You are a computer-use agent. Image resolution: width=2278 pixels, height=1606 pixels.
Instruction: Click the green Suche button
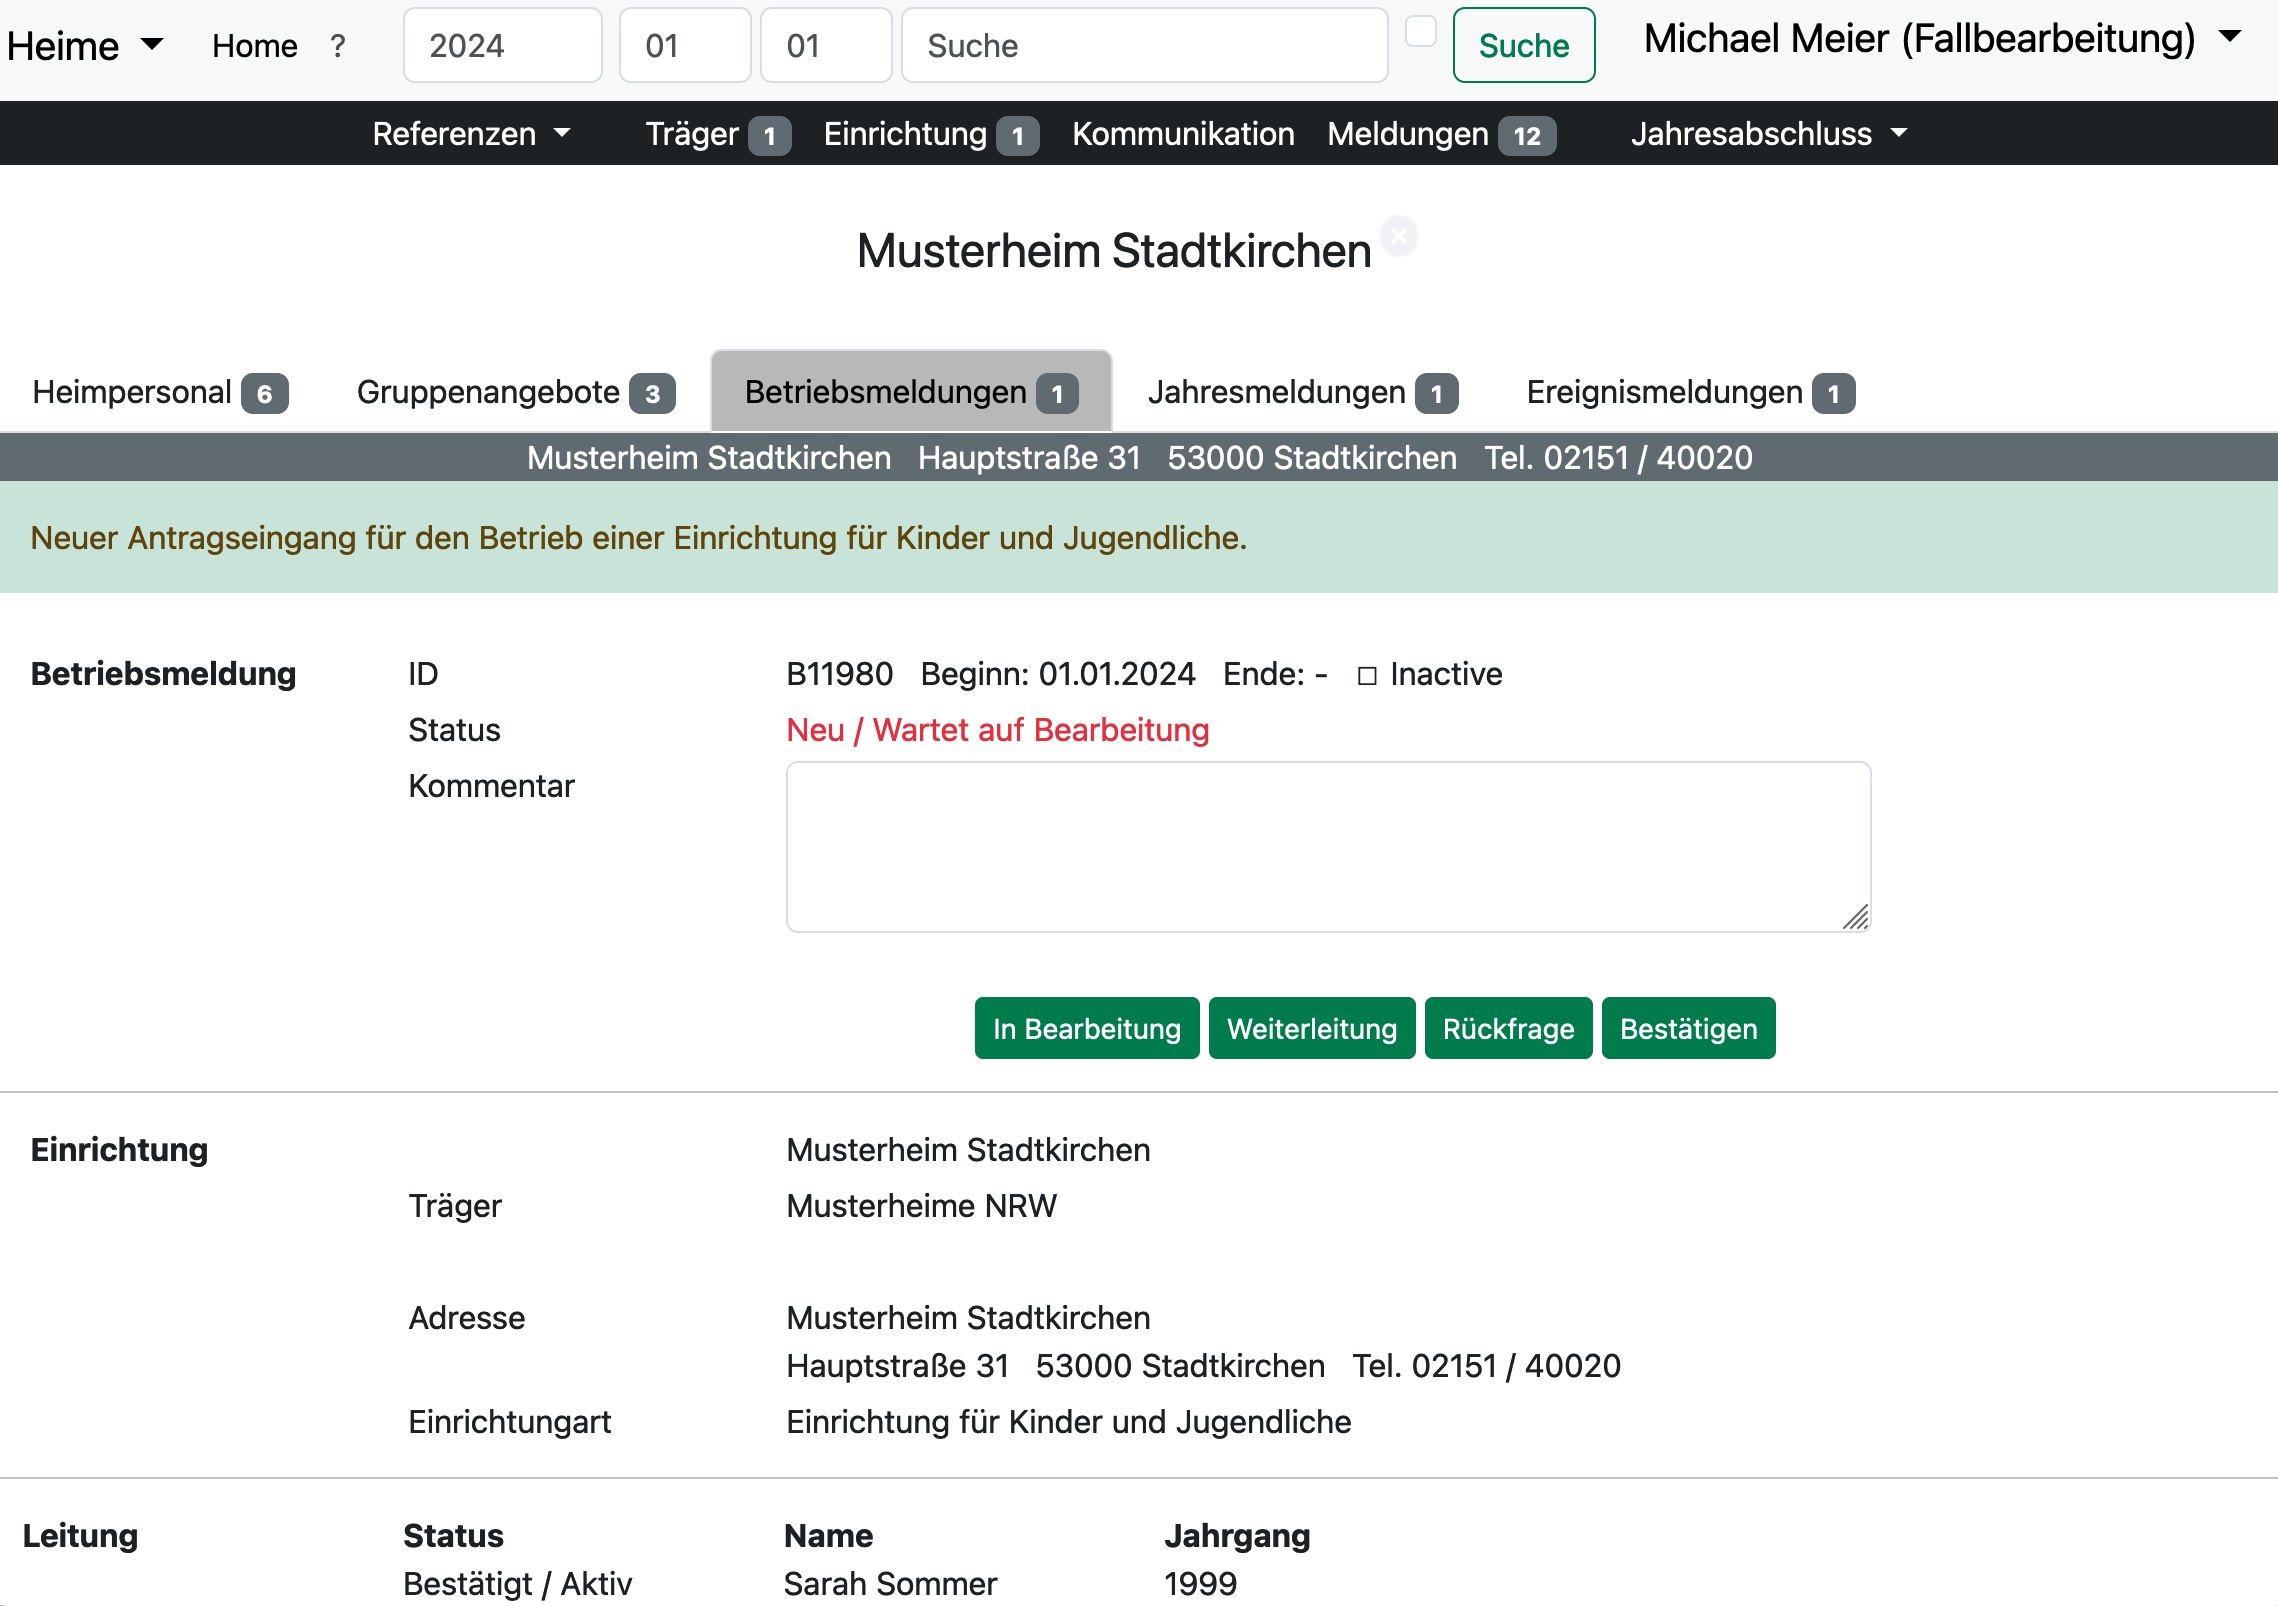click(1523, 46)
